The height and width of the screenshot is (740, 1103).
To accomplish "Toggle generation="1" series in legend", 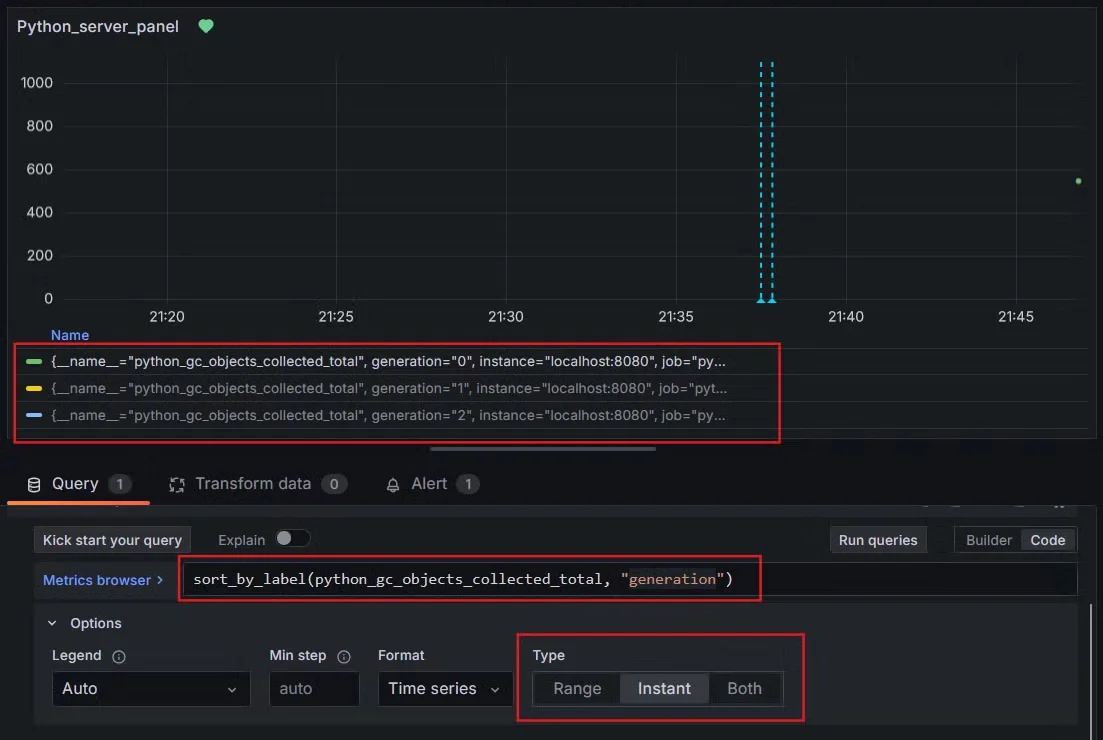I will (389, 388).
